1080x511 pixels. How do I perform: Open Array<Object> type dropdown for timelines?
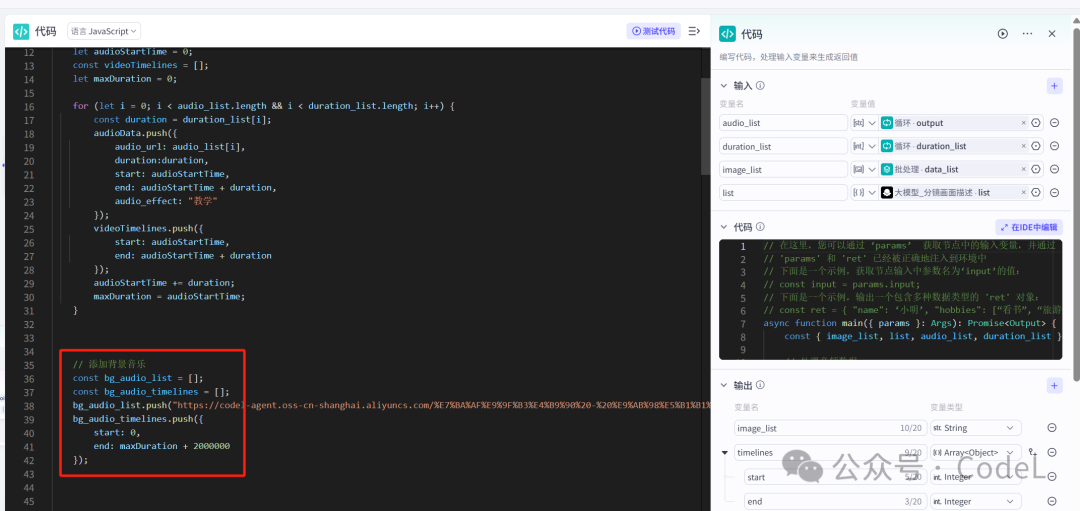975,452
